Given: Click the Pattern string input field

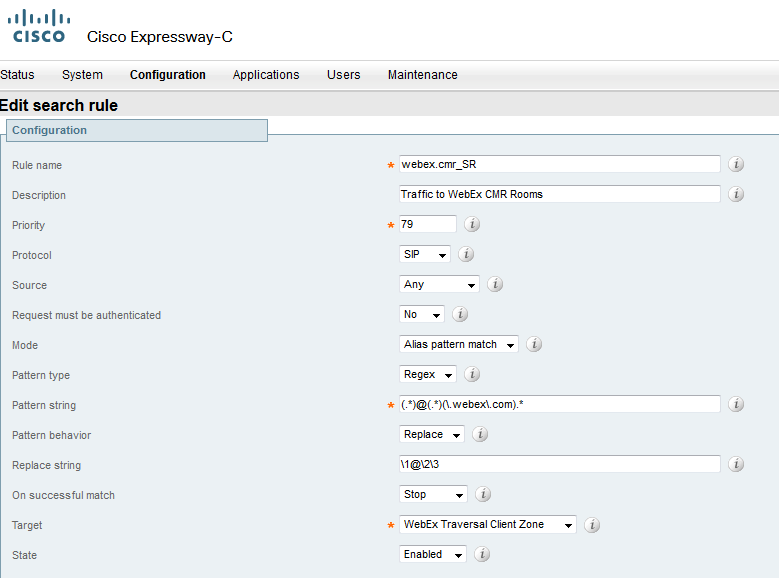Looking at the screenshot, I should [559, 404].
